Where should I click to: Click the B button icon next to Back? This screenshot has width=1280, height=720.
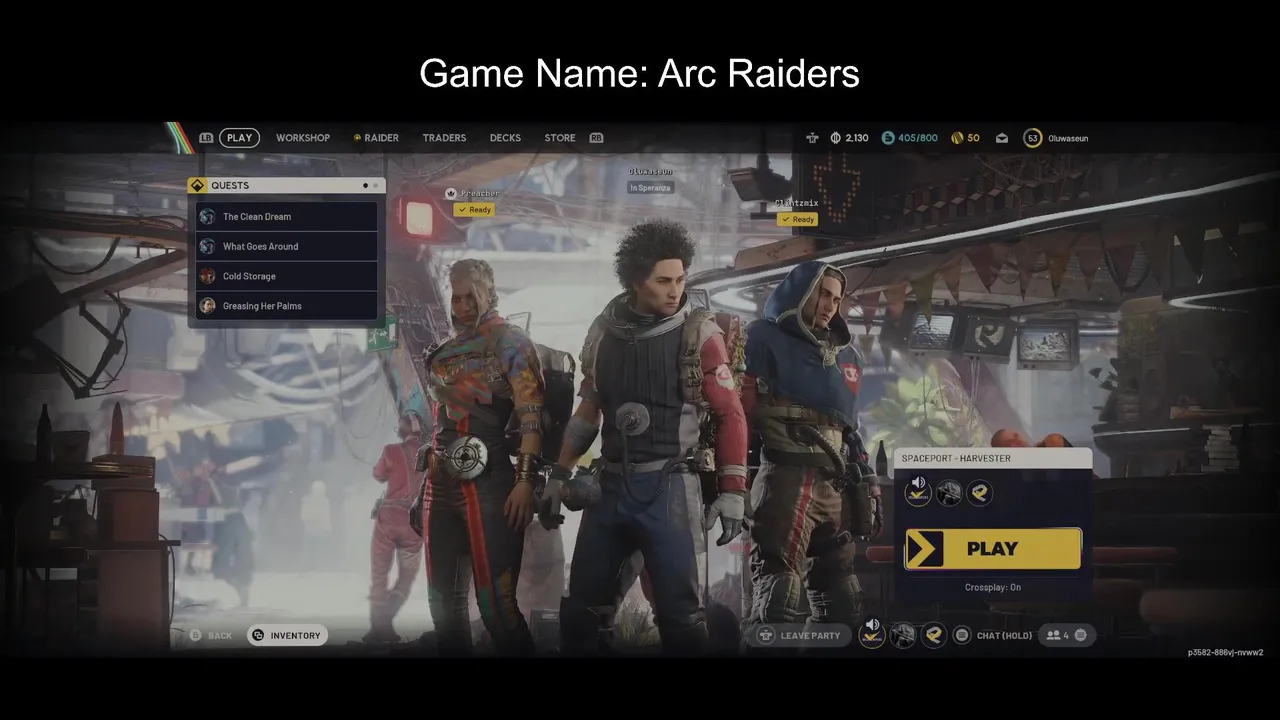click(x=196, y=635)
